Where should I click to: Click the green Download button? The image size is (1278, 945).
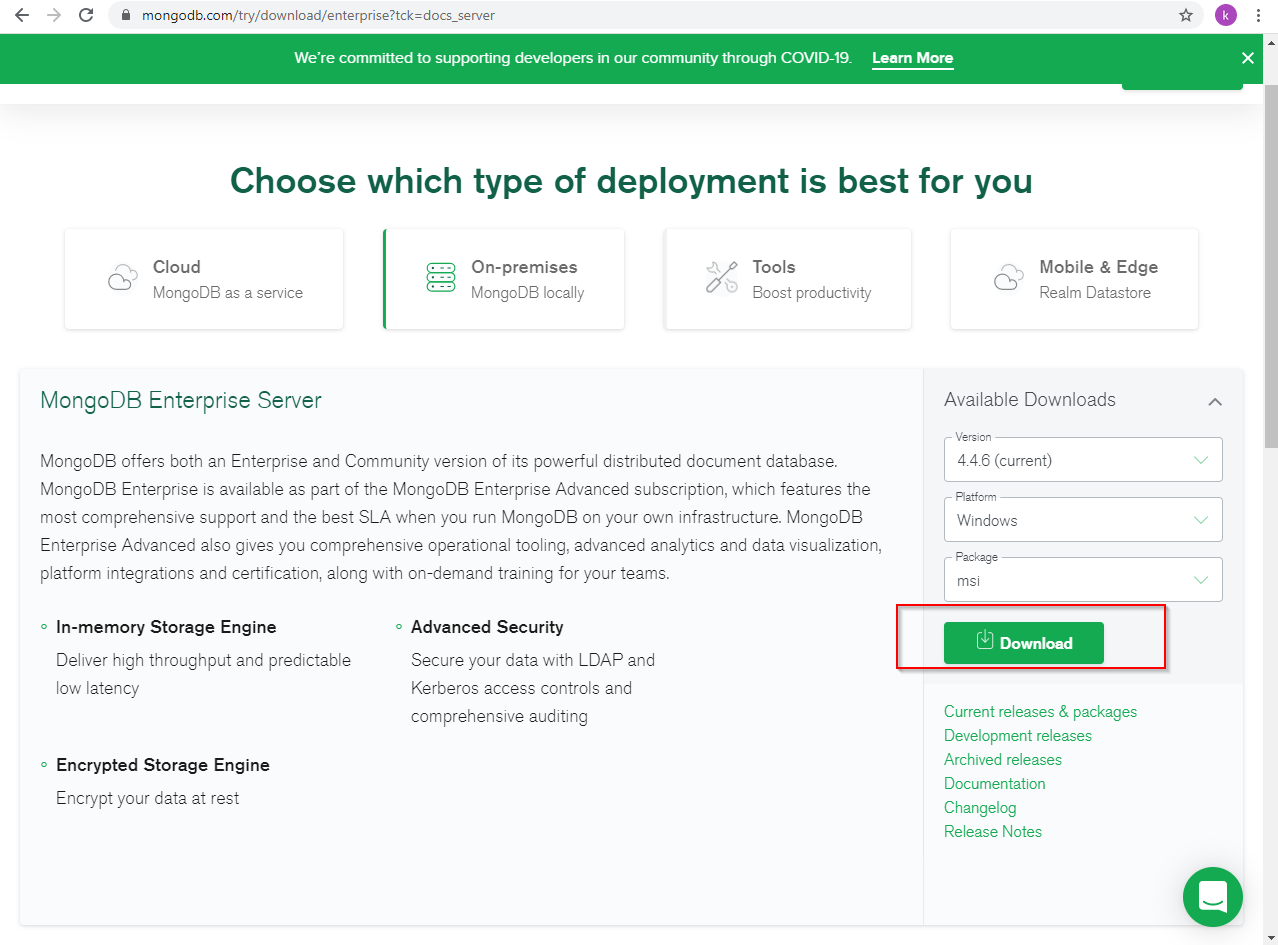pyautogui.click(x=1024, y=643)
